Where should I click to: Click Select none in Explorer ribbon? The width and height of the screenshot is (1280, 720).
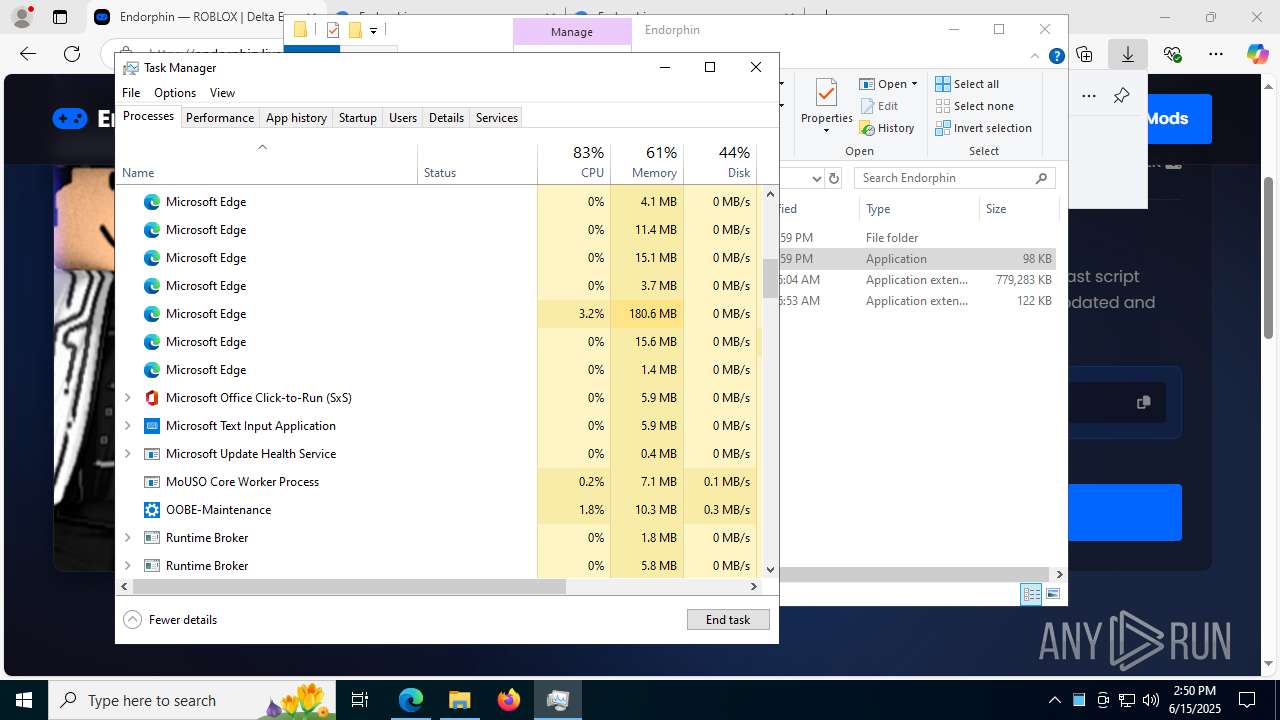point(974,106)
